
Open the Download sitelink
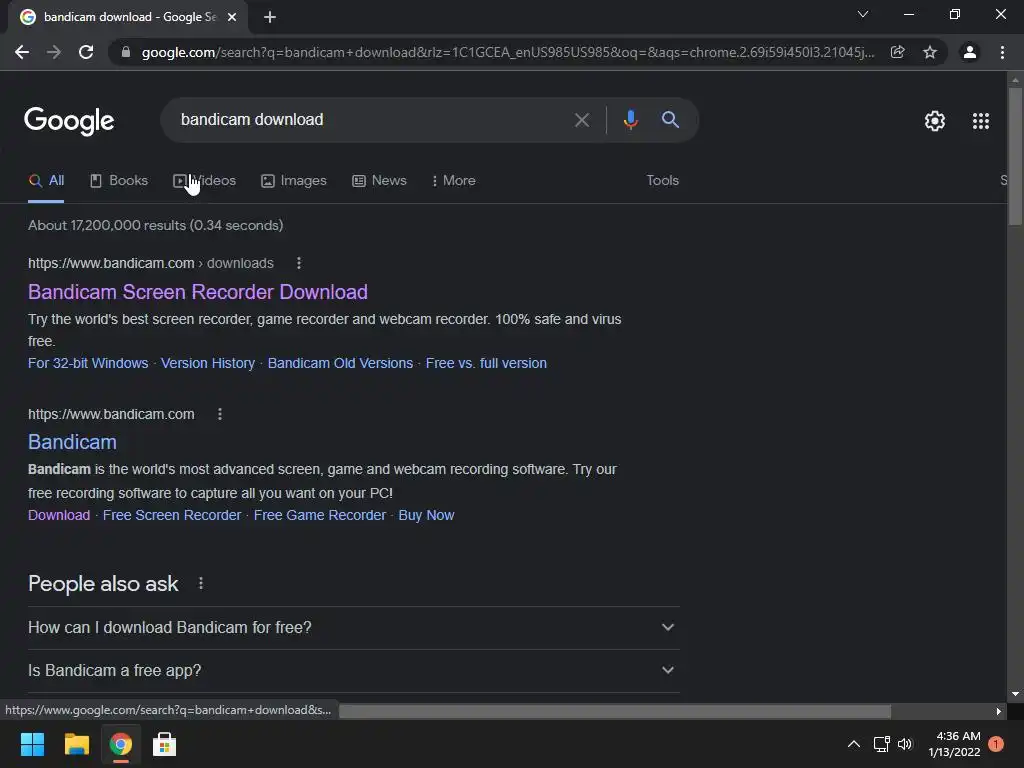click(59, 515)
